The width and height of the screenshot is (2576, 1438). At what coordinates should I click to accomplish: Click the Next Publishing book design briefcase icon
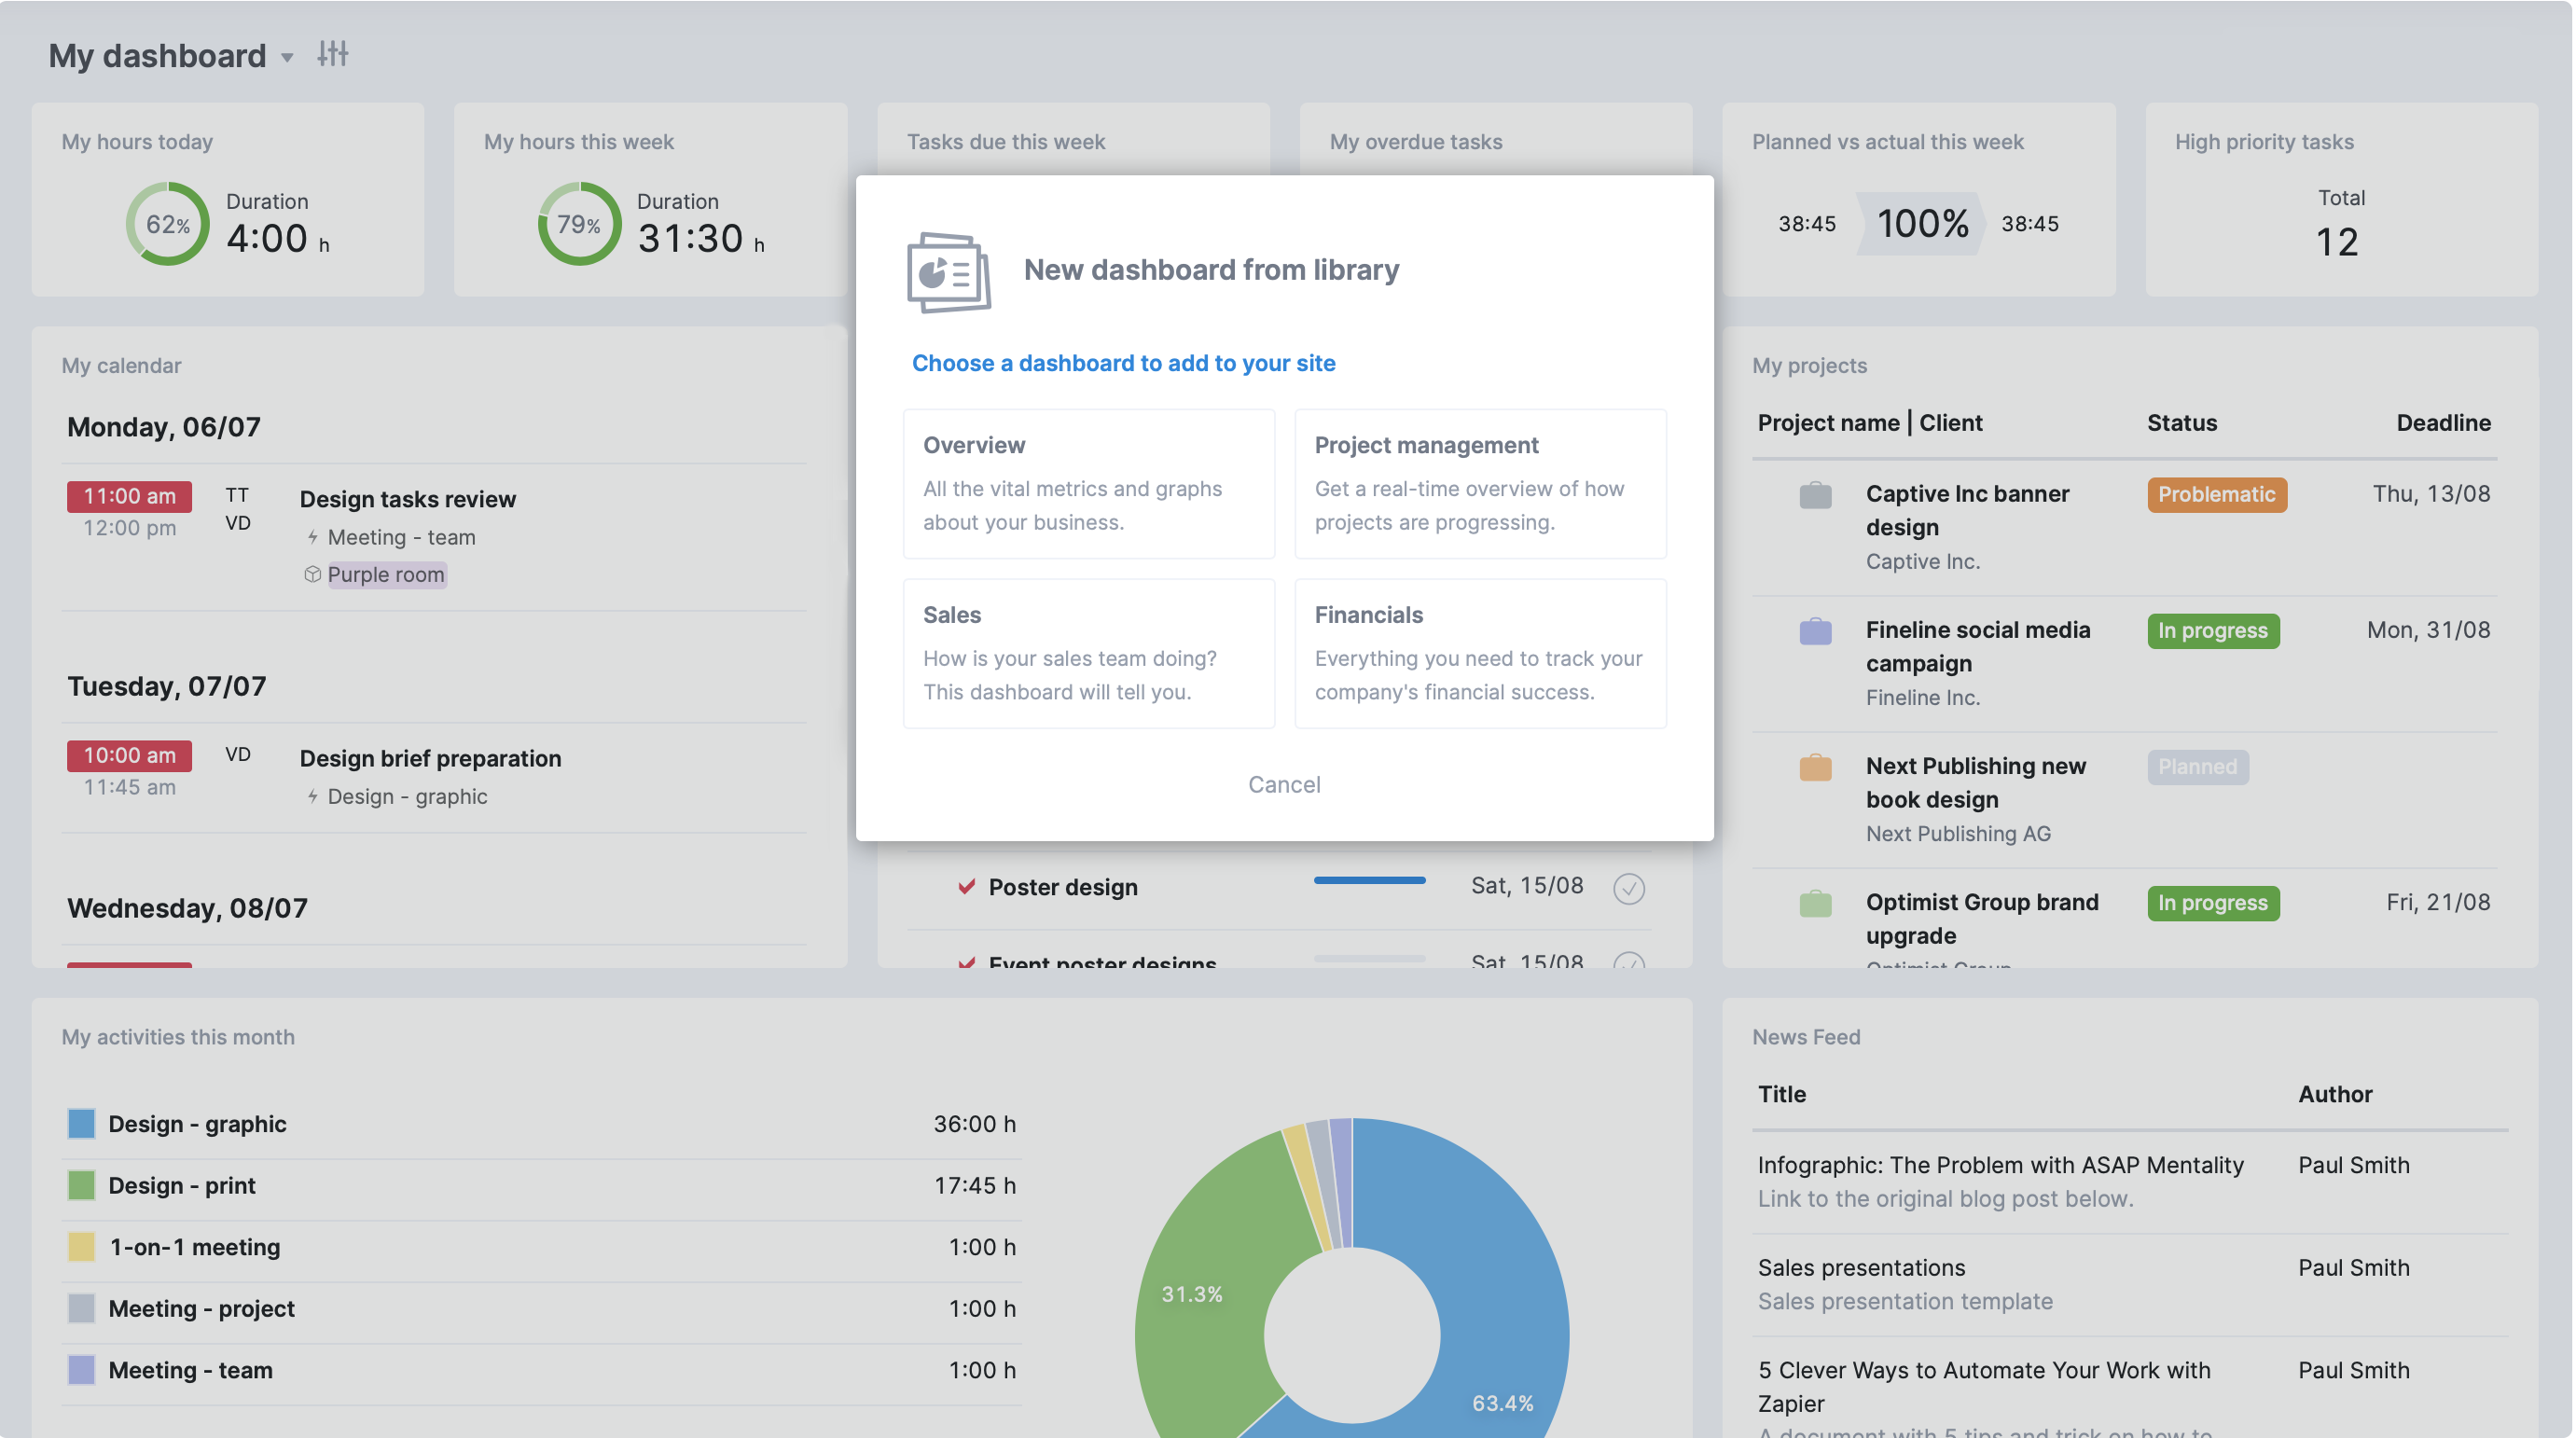click(x=1815, y=767)
